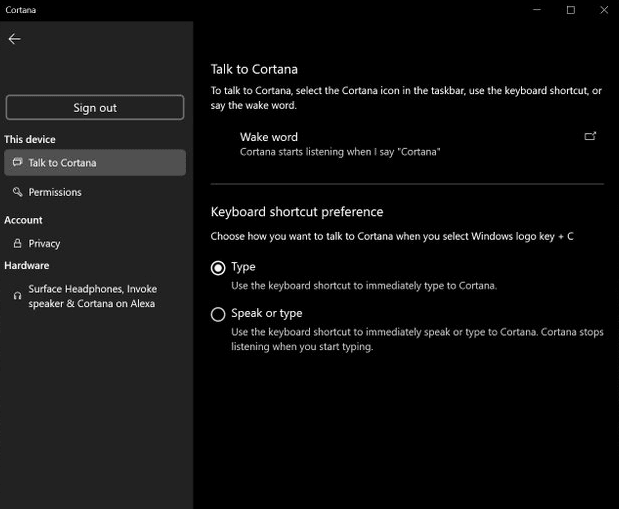Click the Account section header
The height and width of the screenshot is (509, 619).
point(23,220)
